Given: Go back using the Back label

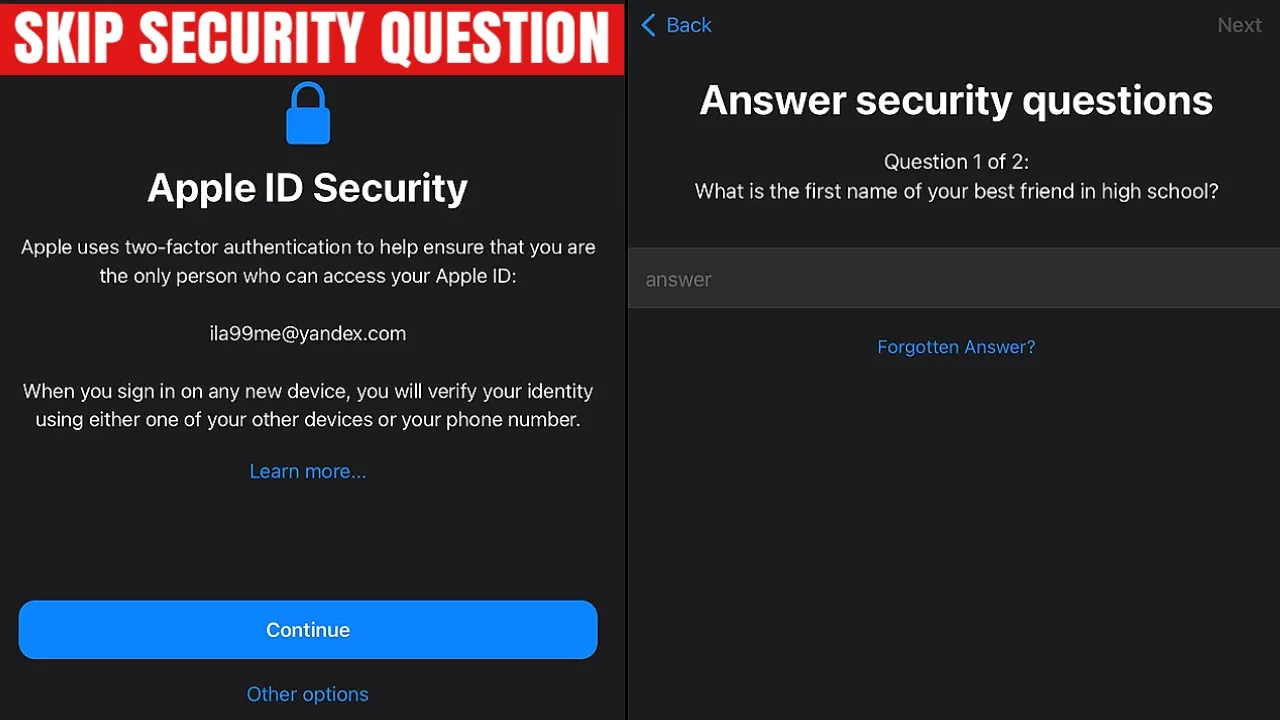Looking at the screenshot, I should coord(689,25).
